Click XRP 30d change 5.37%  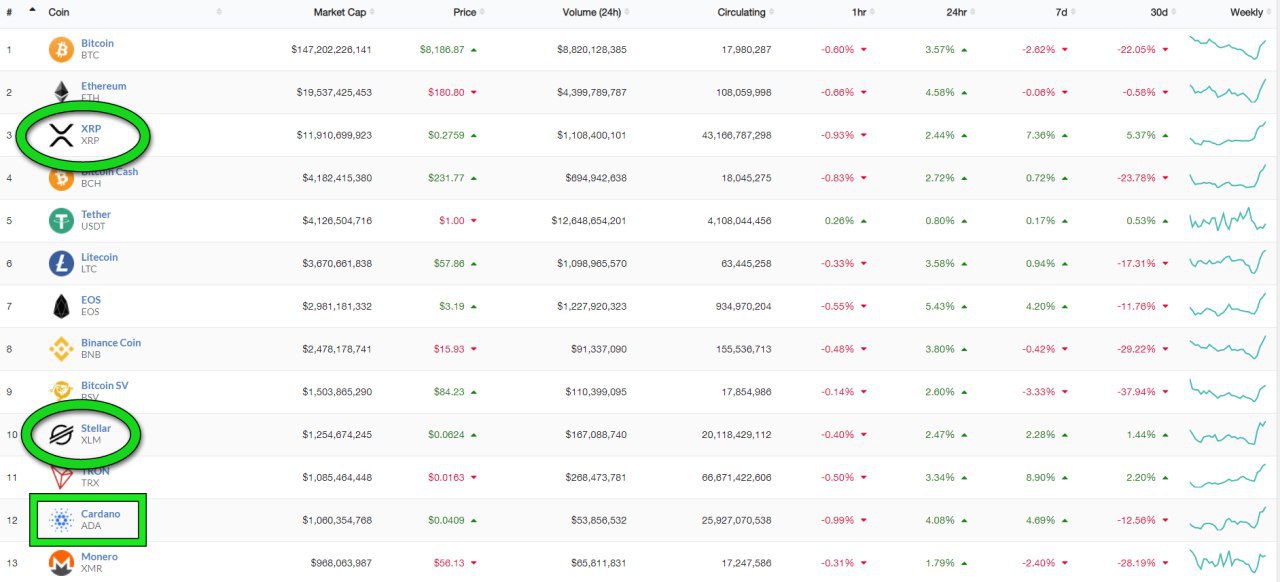[x=1141, y=135]
